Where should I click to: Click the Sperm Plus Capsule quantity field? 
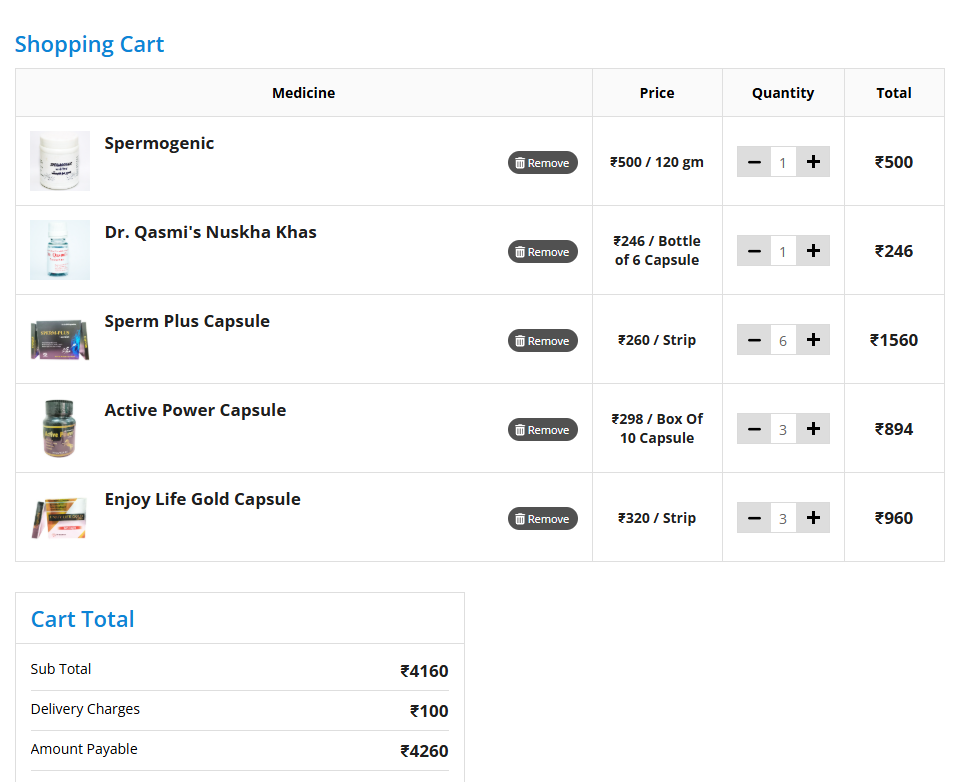point(783,341)
